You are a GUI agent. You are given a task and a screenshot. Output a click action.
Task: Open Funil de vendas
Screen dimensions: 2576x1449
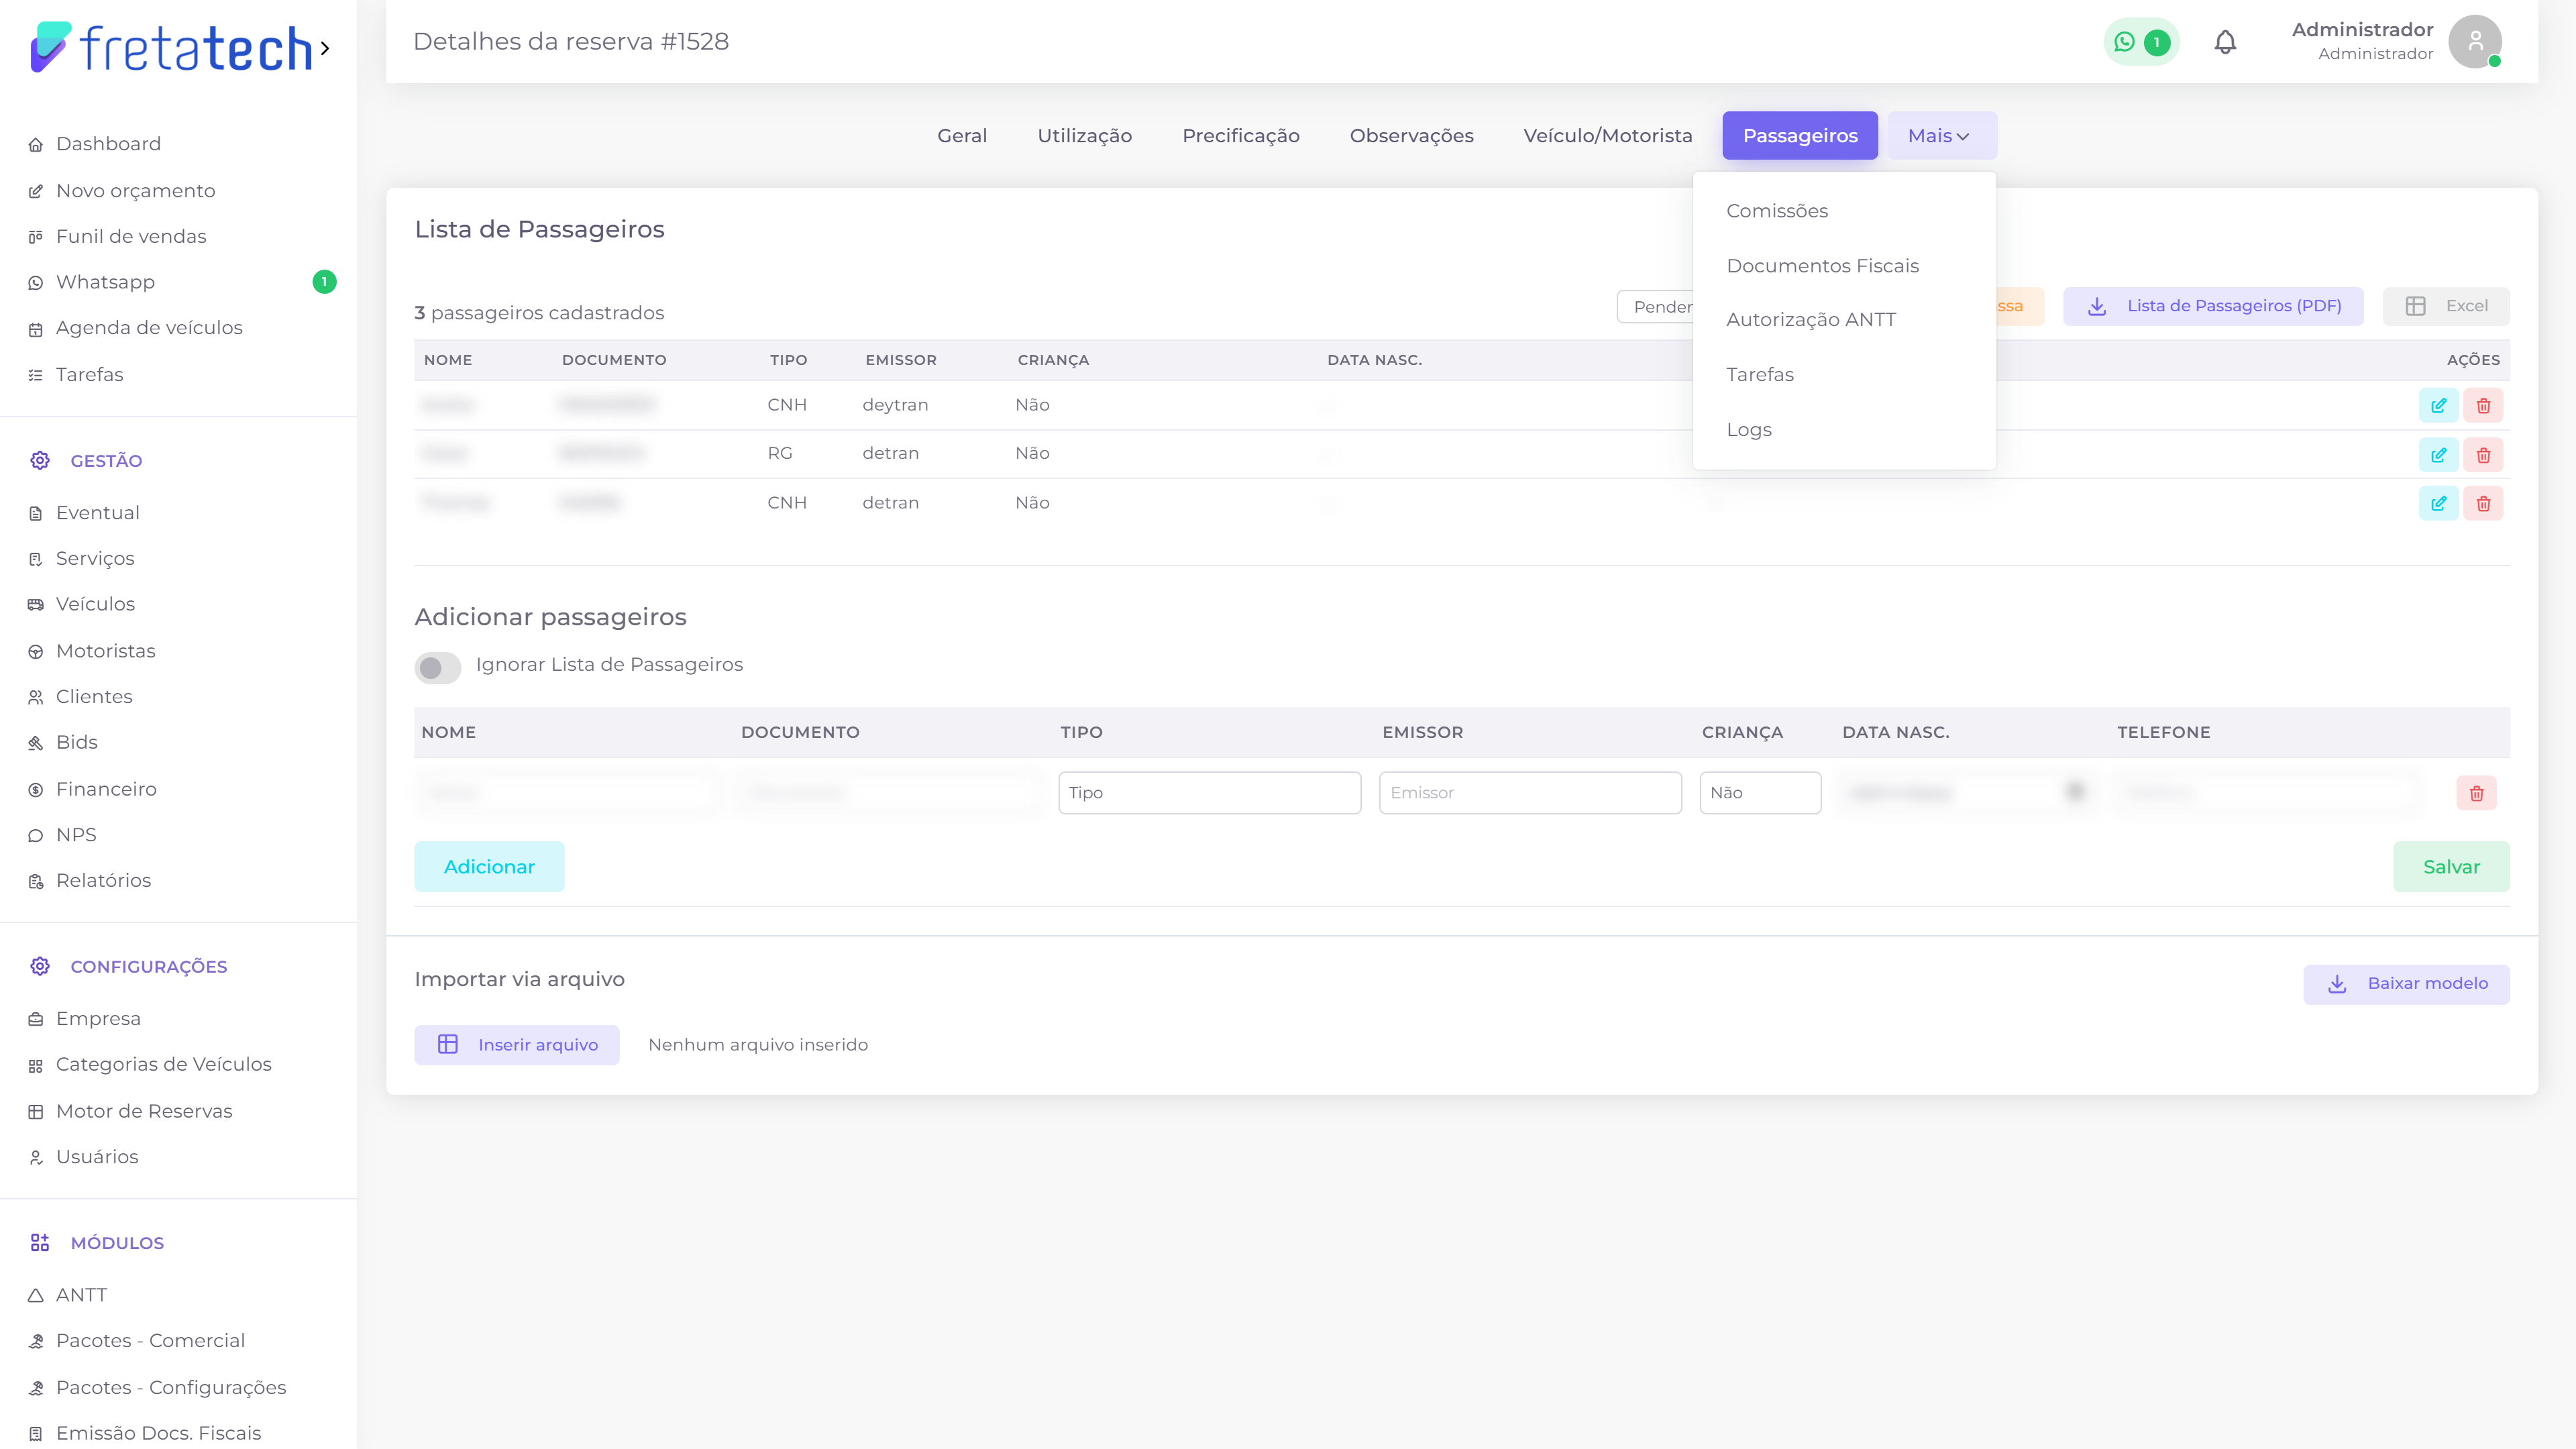pos(131,236)
